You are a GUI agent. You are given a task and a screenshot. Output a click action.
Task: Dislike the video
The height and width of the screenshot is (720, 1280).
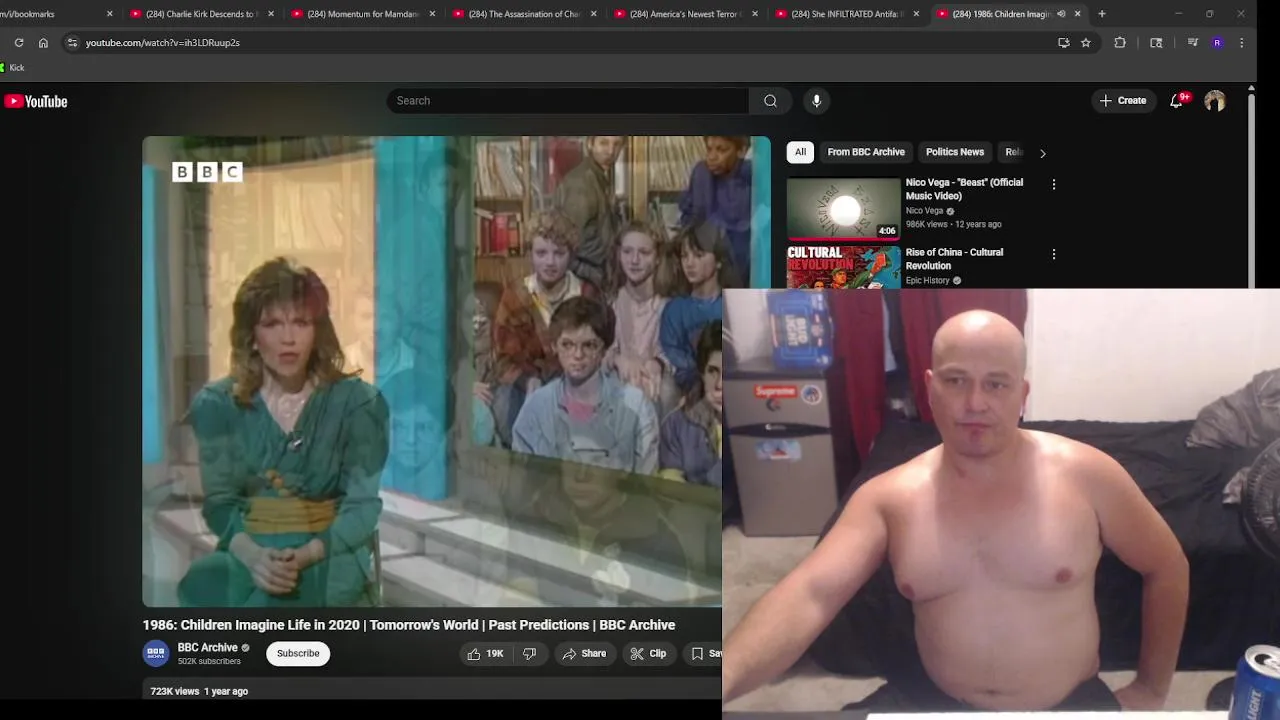pos(530,654)
